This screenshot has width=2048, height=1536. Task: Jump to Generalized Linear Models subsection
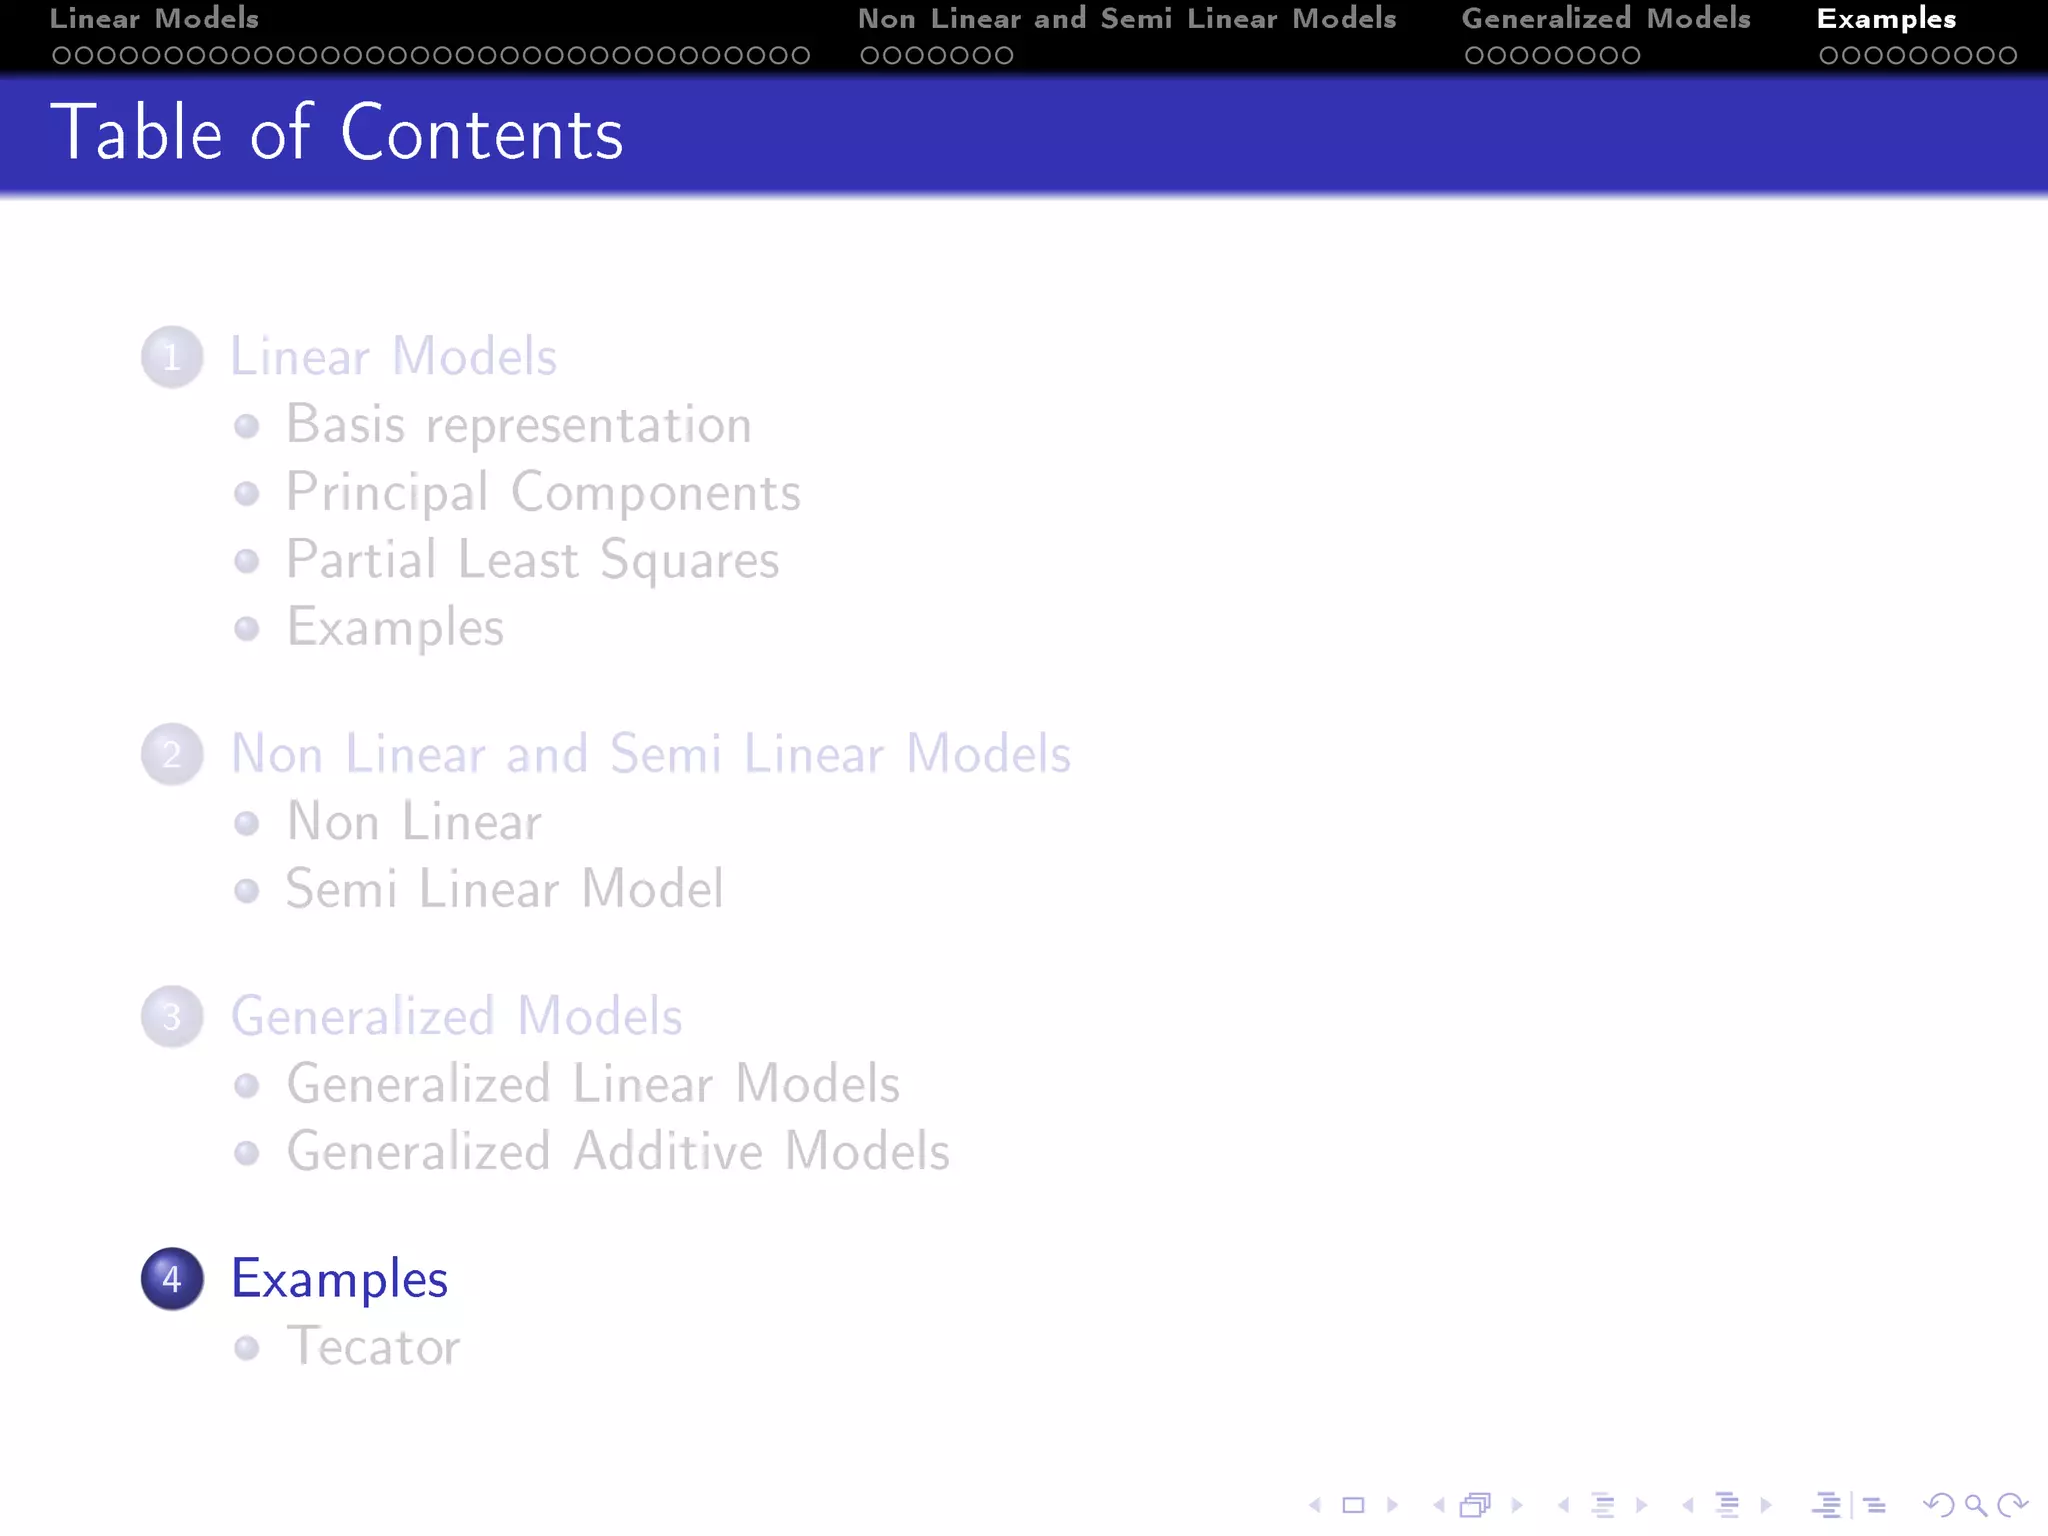point(593,1084)
